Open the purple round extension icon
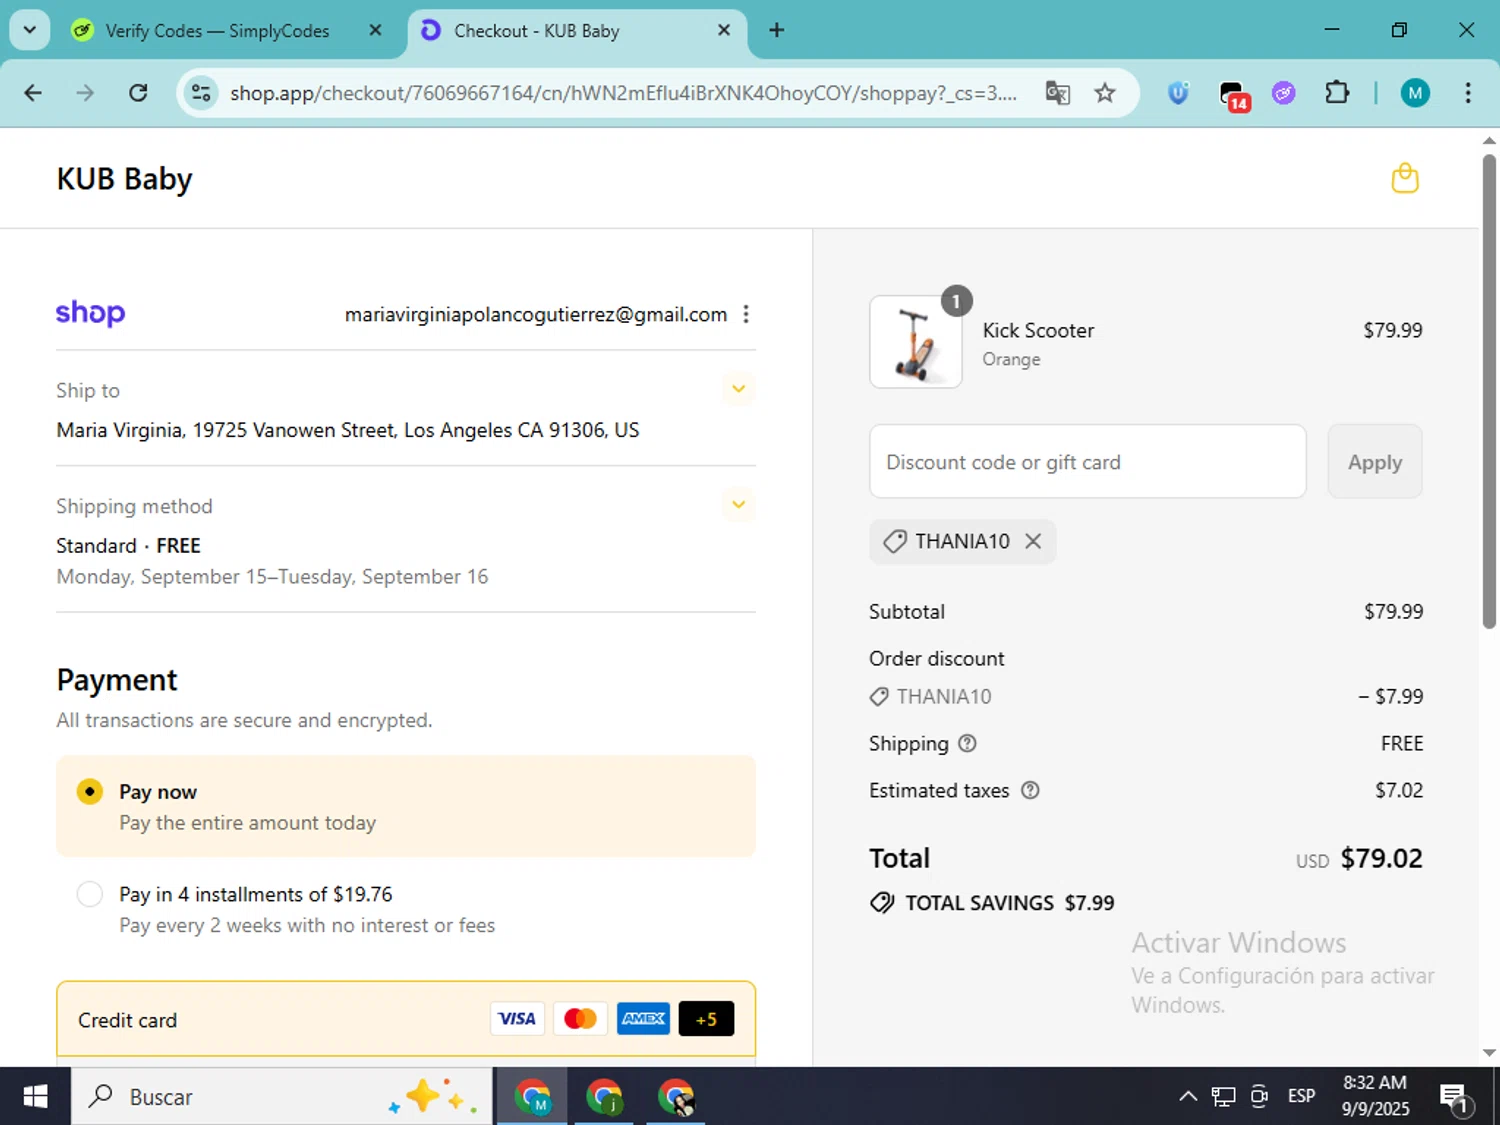Viewport: 1500px width, 1125px height. [x=1284, y=93]
